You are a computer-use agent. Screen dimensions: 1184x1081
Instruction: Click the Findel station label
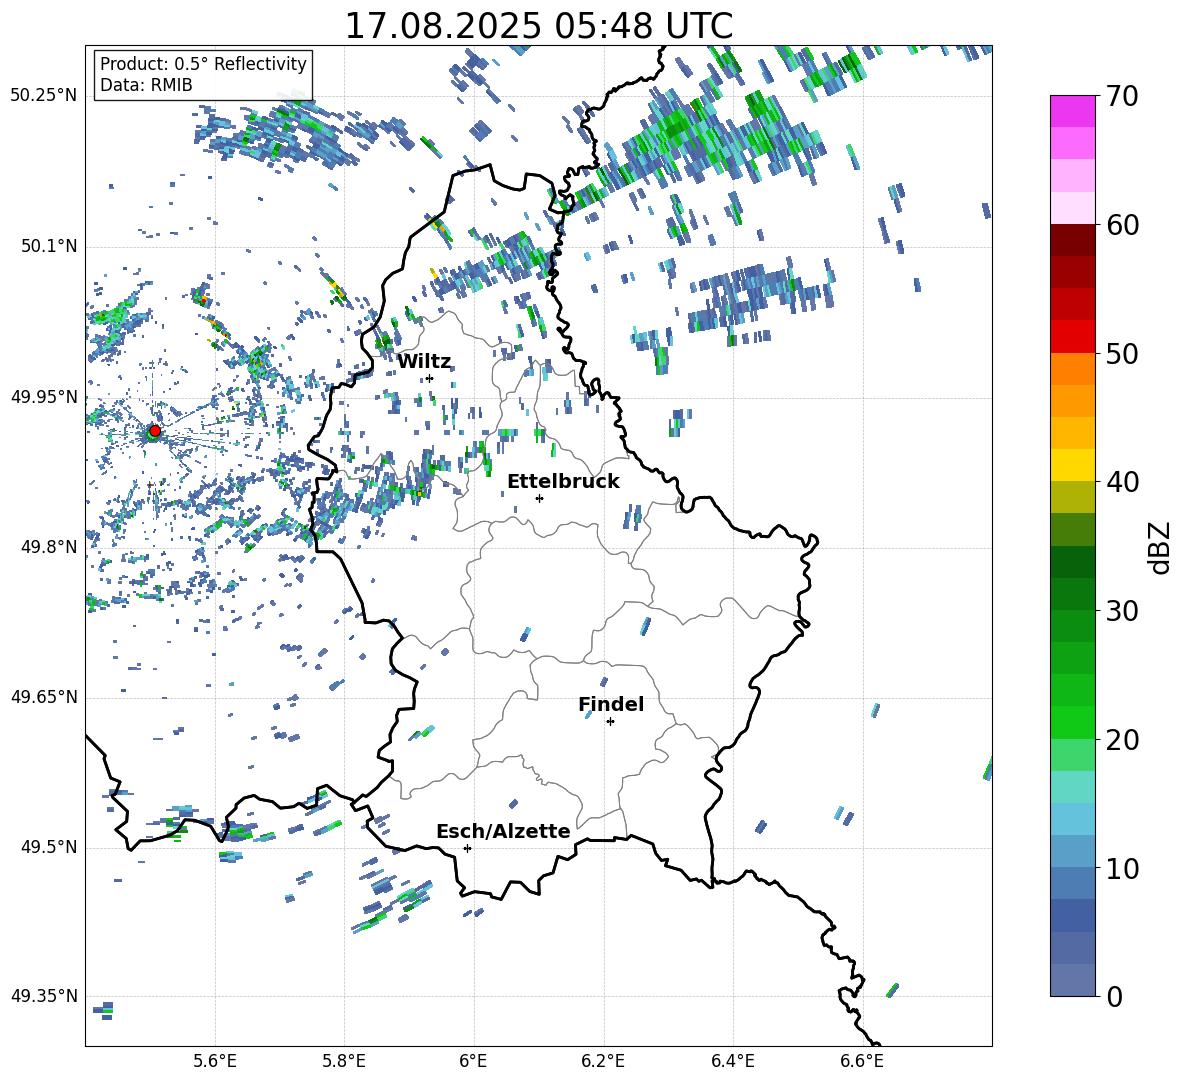coord(611,704)
